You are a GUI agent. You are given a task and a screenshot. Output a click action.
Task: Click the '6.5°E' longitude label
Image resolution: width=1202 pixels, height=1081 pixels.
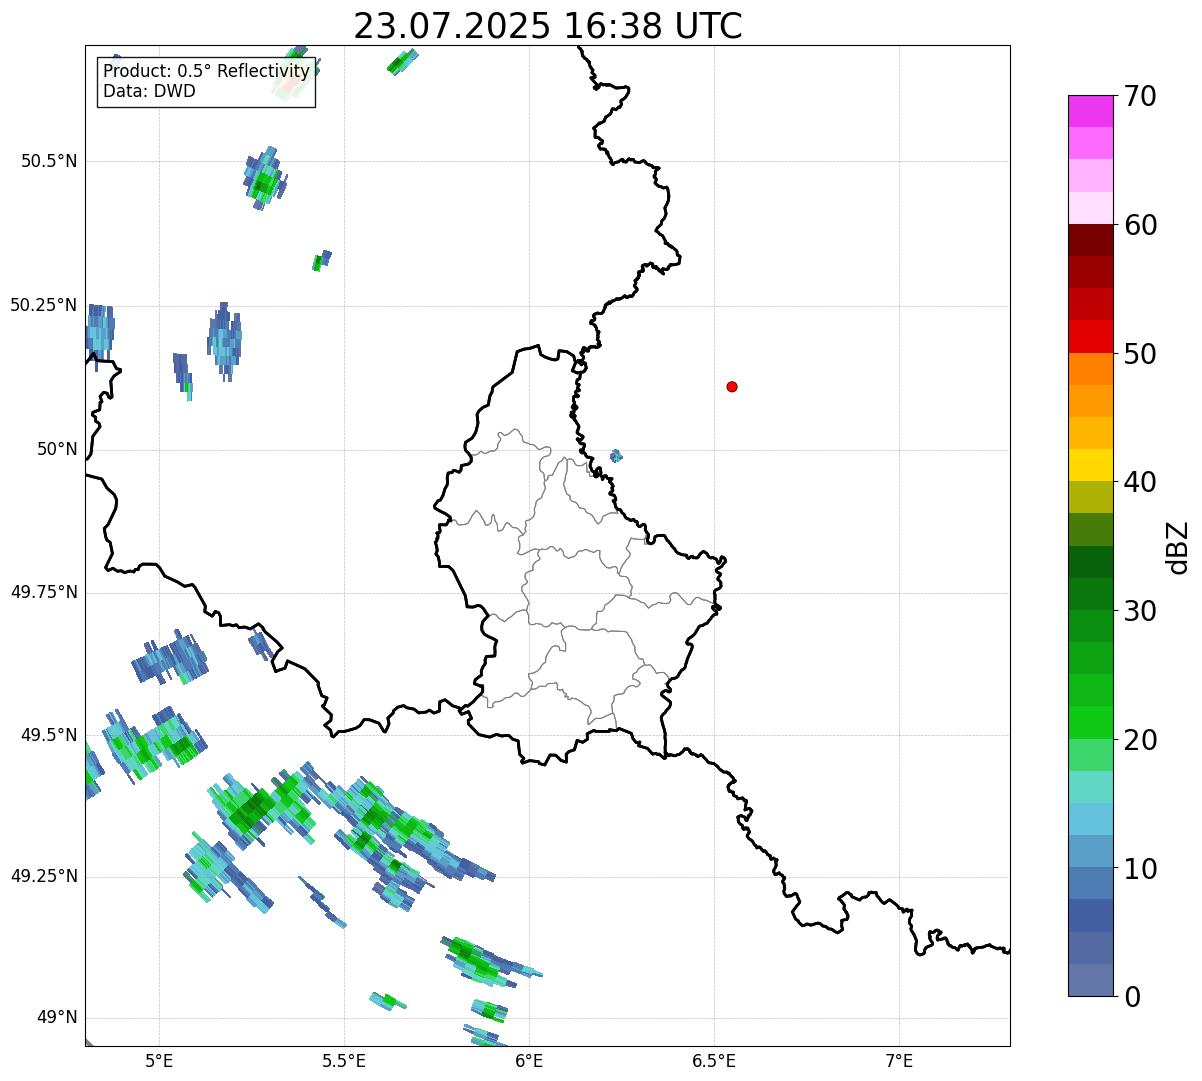click(715, 1060)
